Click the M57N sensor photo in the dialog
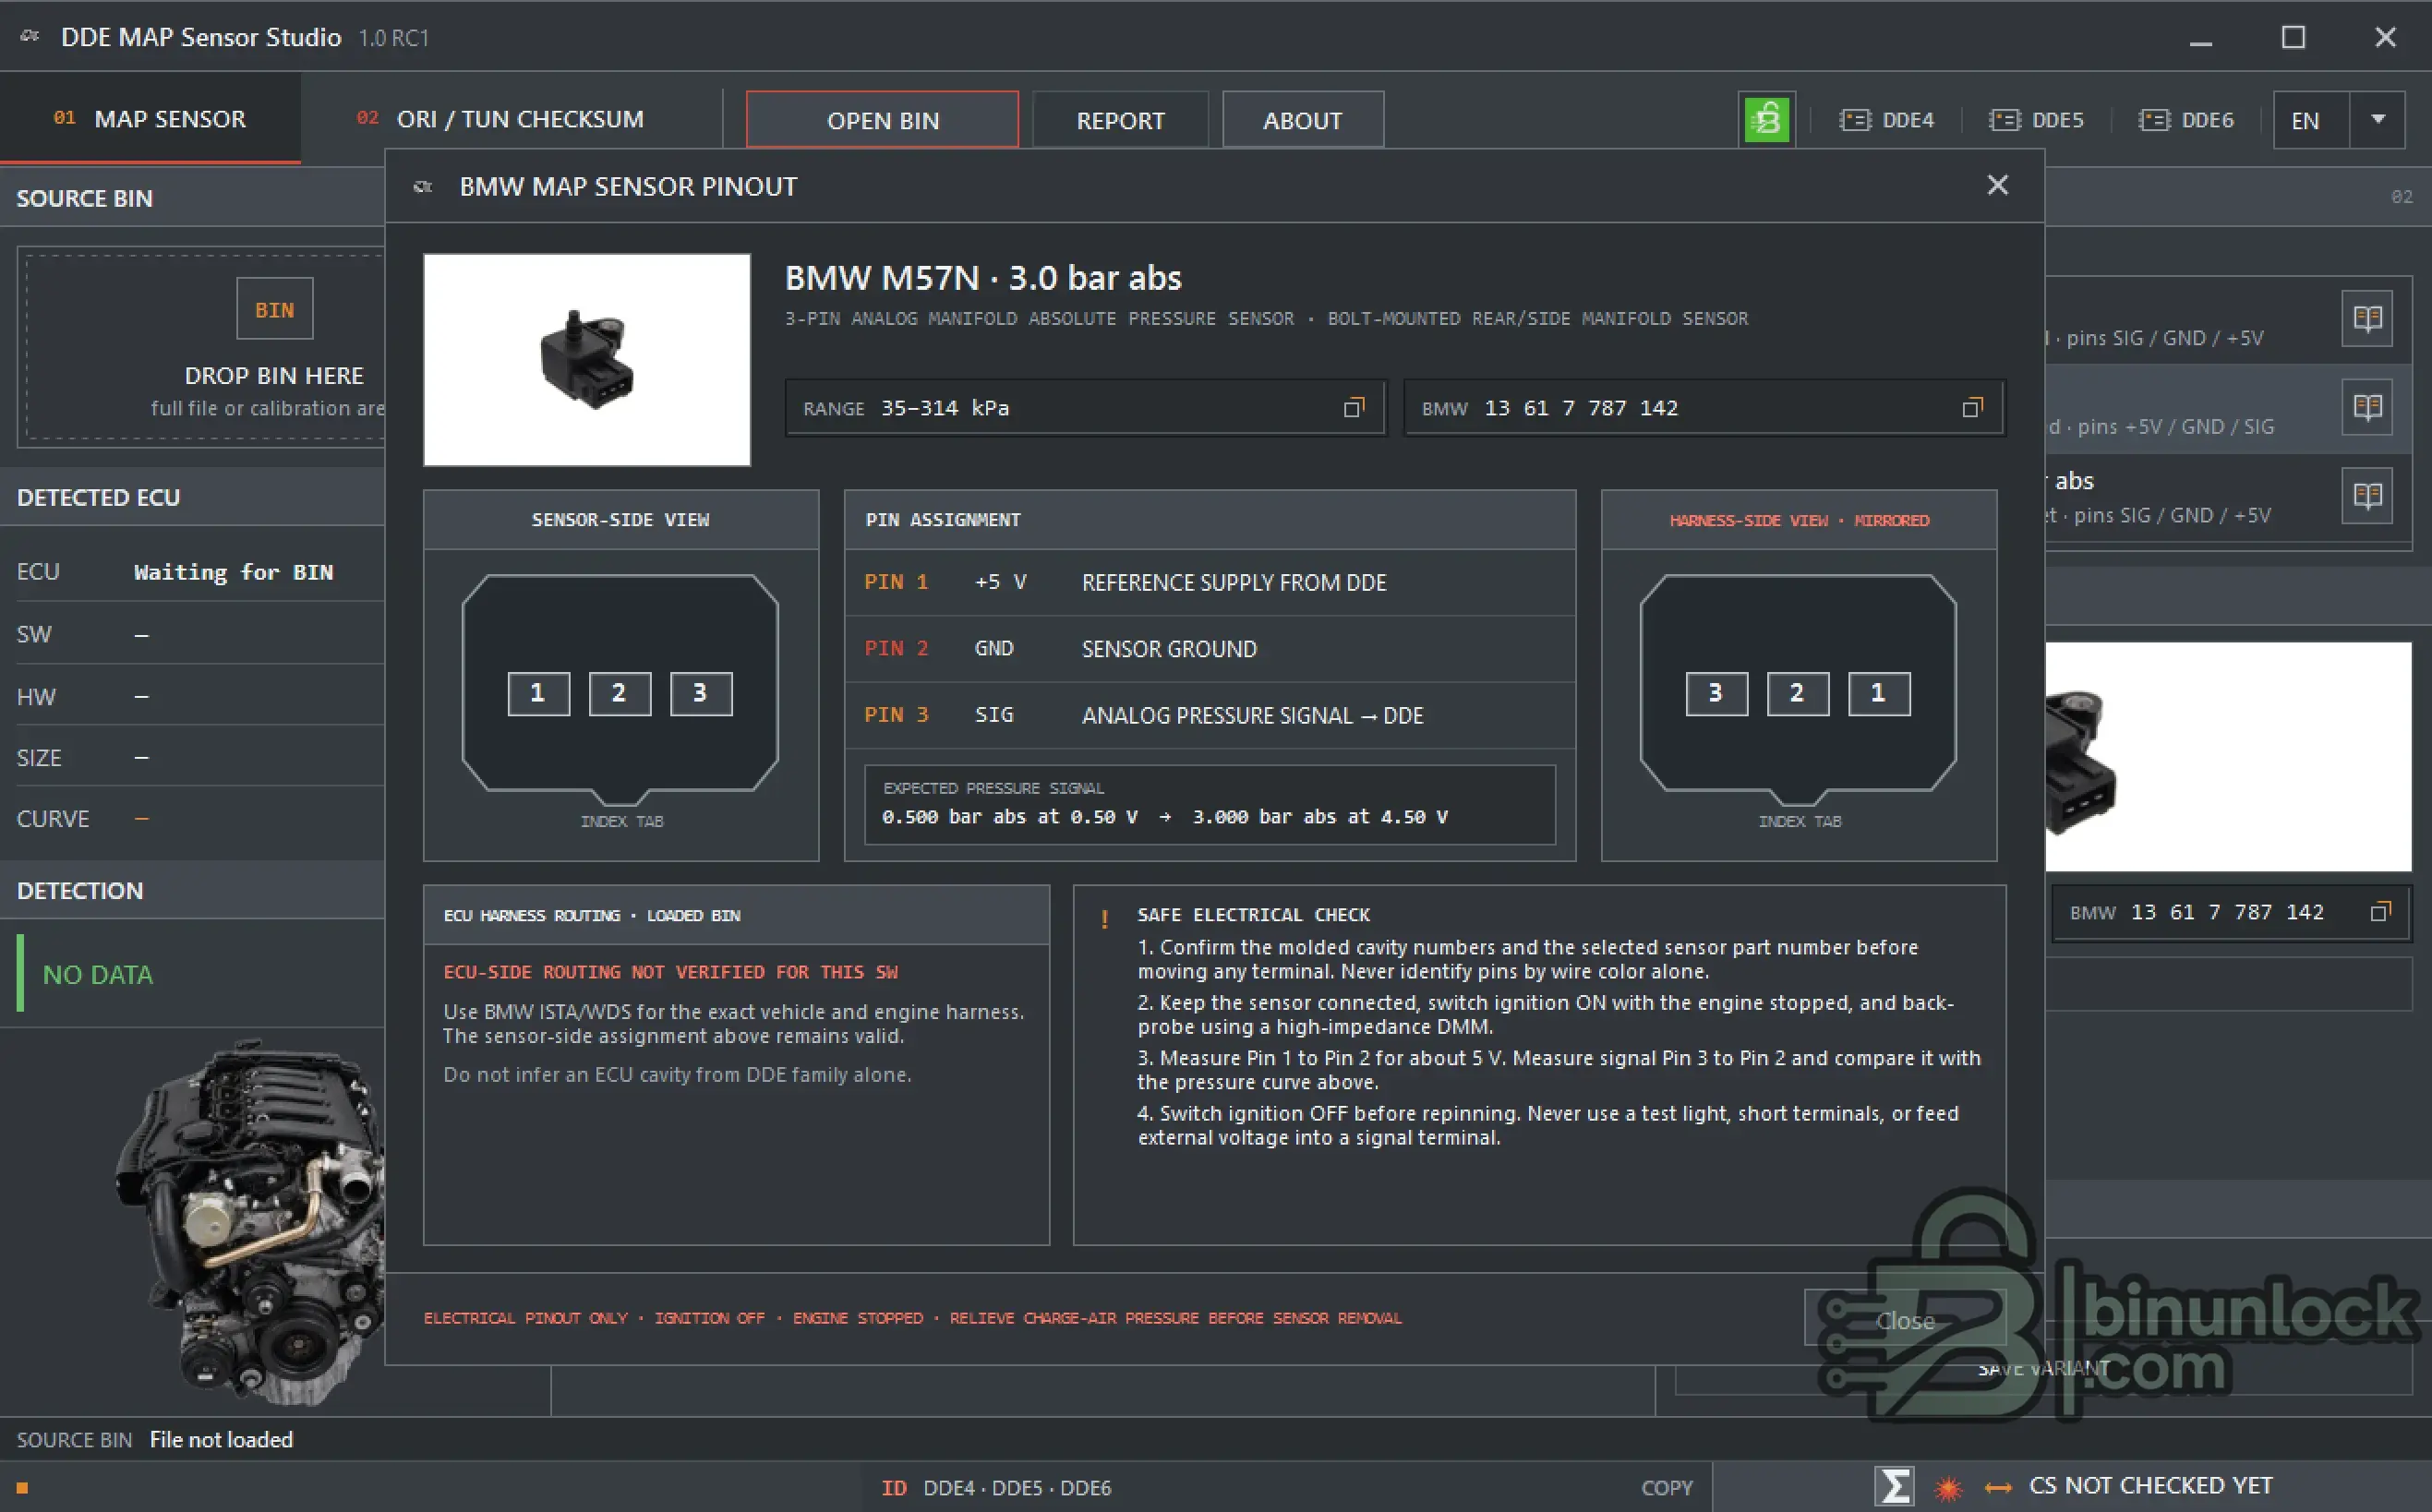Viewport: 2432px width, 1512px height. [x=587, y=360]
